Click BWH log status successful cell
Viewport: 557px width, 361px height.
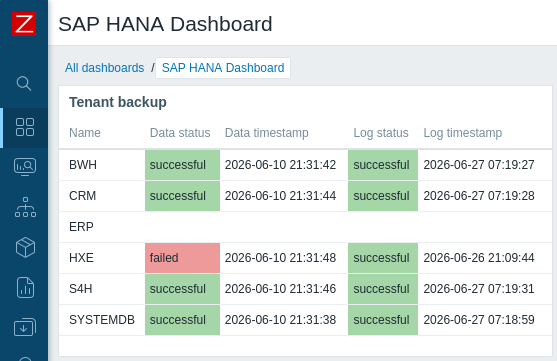click(x=383, y=165)
